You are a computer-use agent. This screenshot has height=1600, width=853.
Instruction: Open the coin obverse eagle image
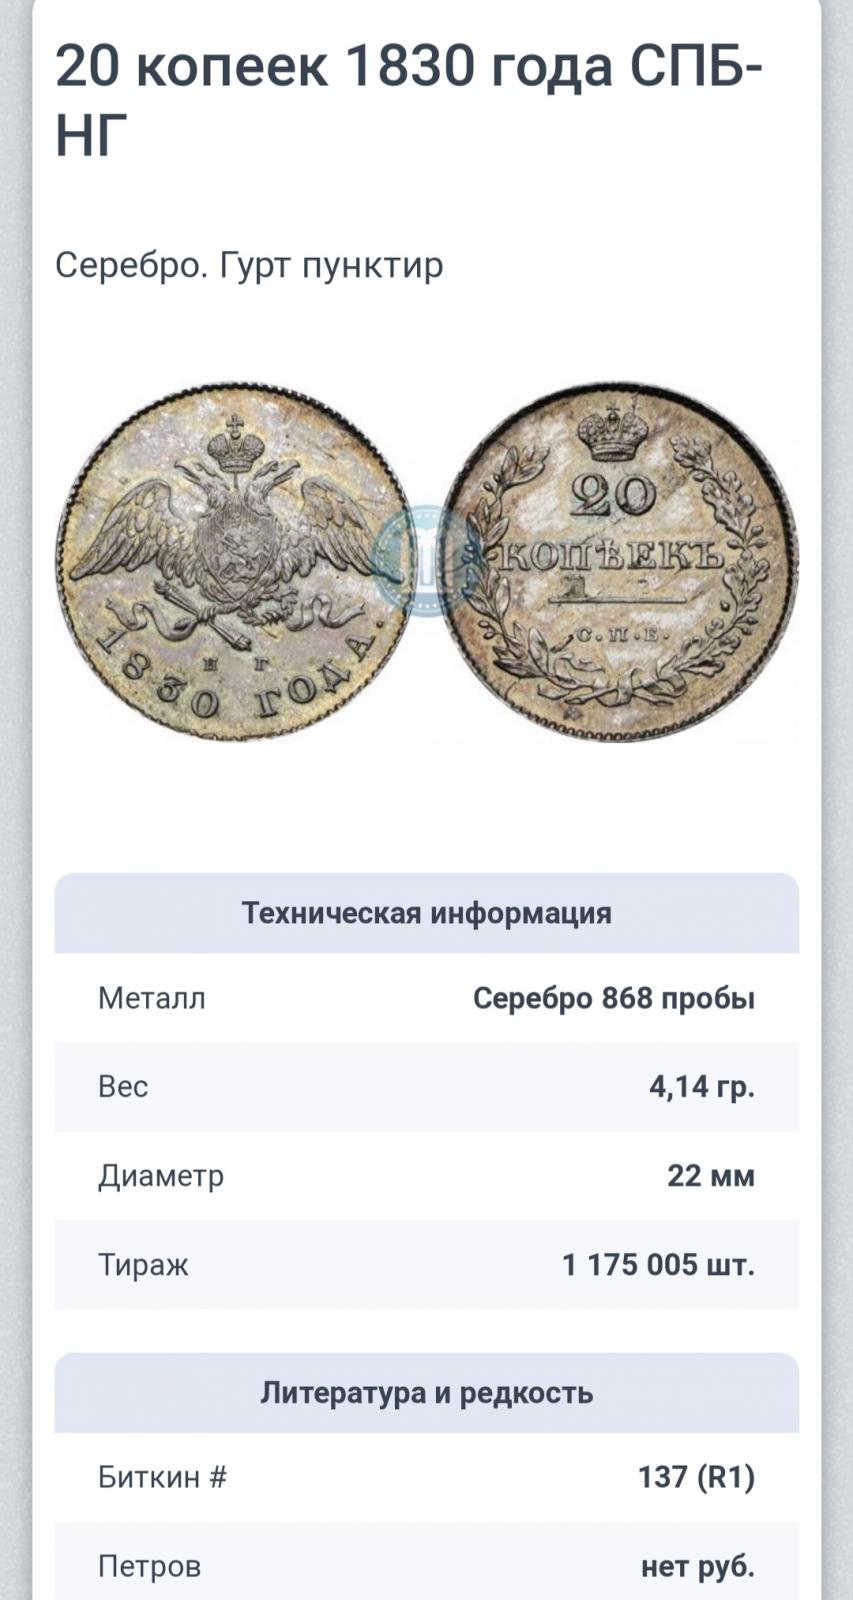click(x=232, y=561)
